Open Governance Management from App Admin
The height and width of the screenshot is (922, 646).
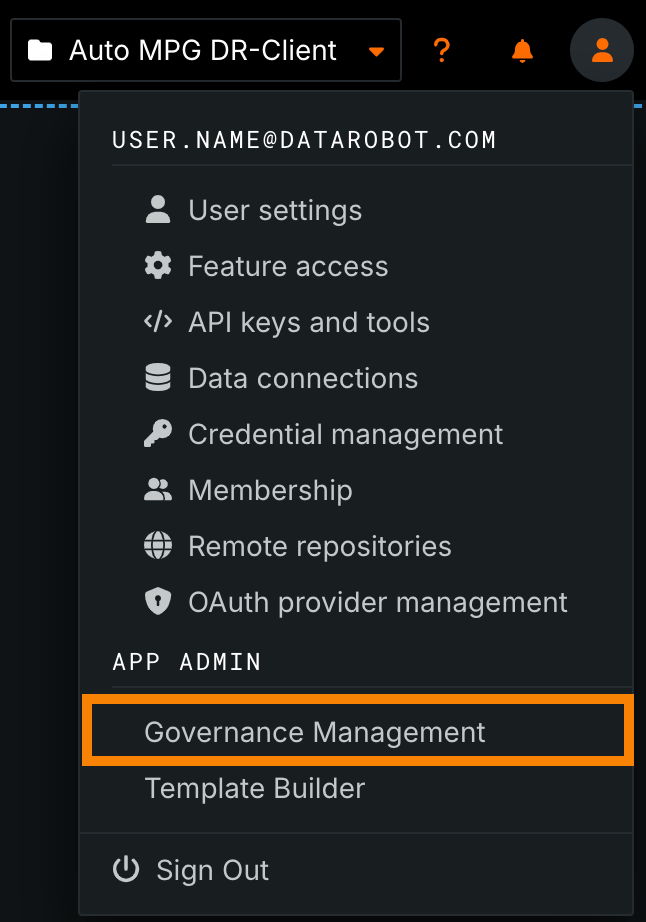pos(315,732)
